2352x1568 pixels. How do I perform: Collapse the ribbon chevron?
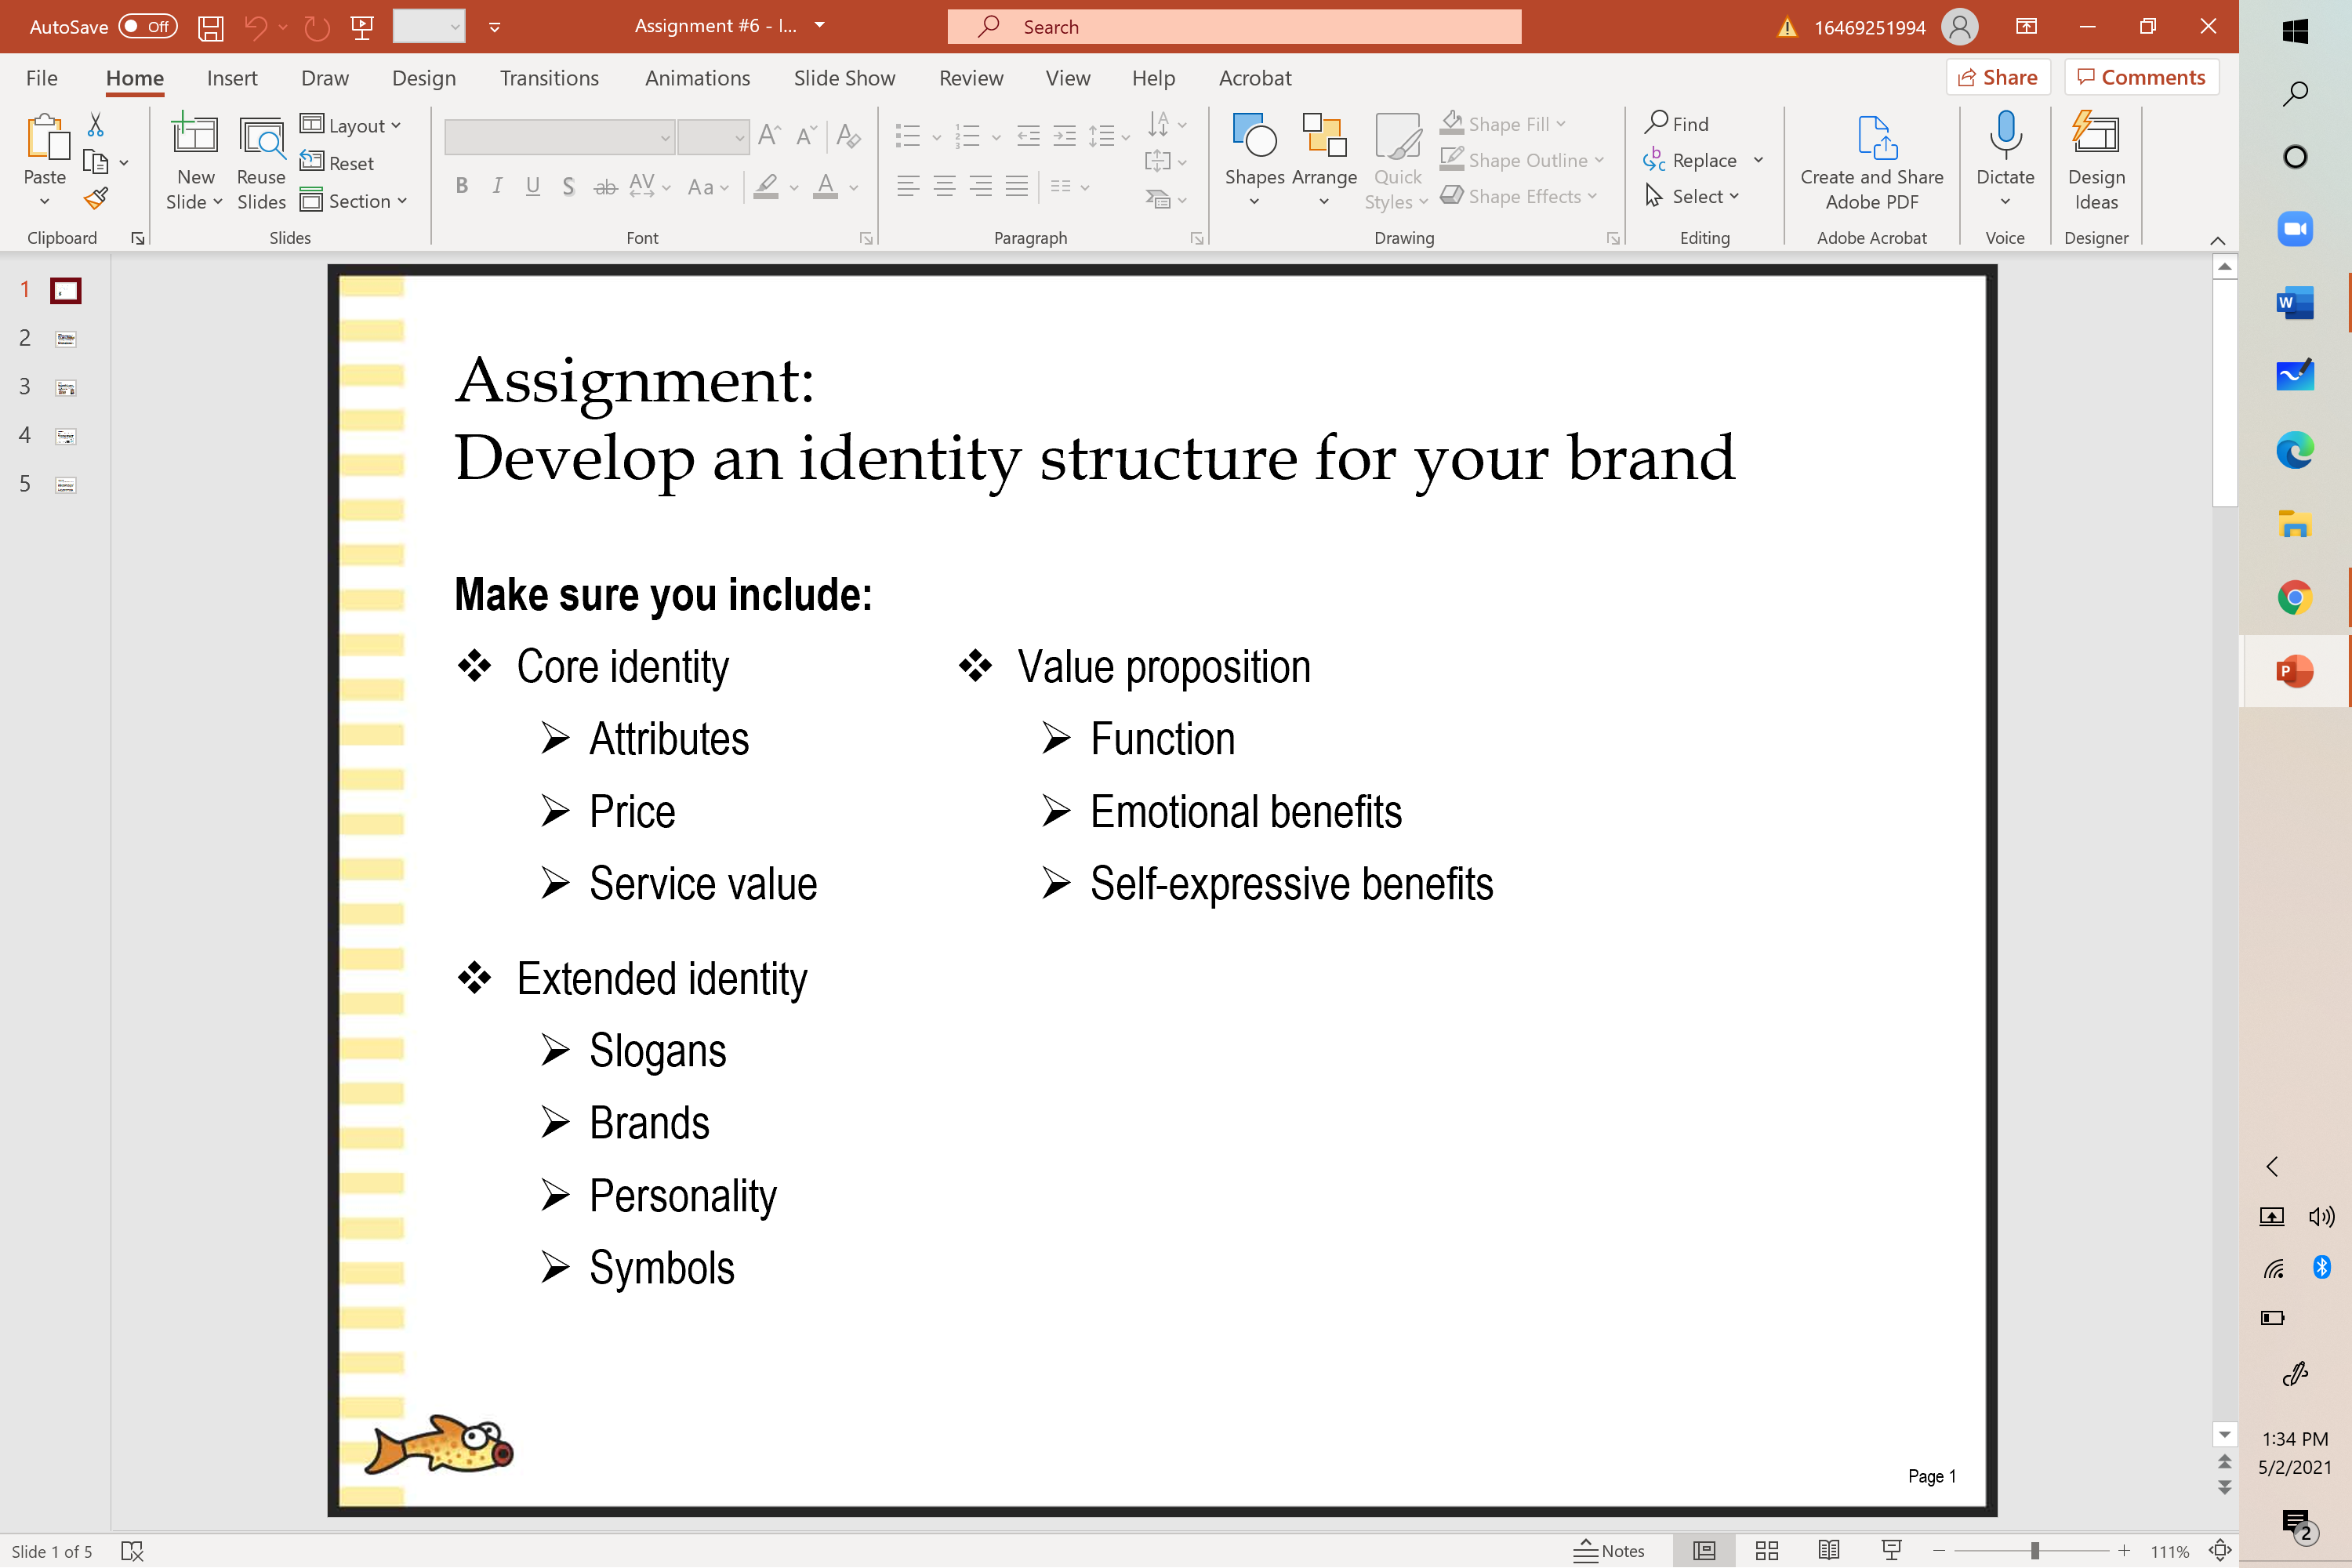click(2217, 240)
